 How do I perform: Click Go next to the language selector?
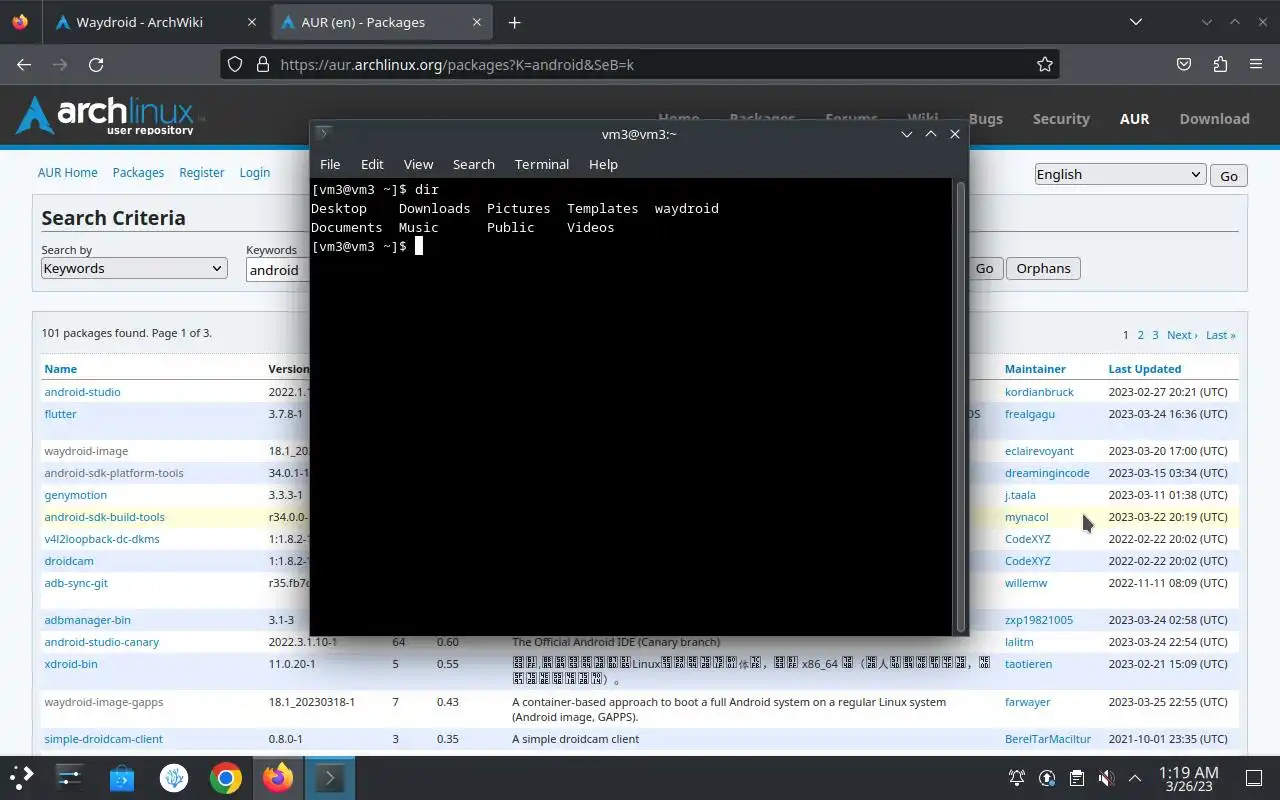(1229, 176)
